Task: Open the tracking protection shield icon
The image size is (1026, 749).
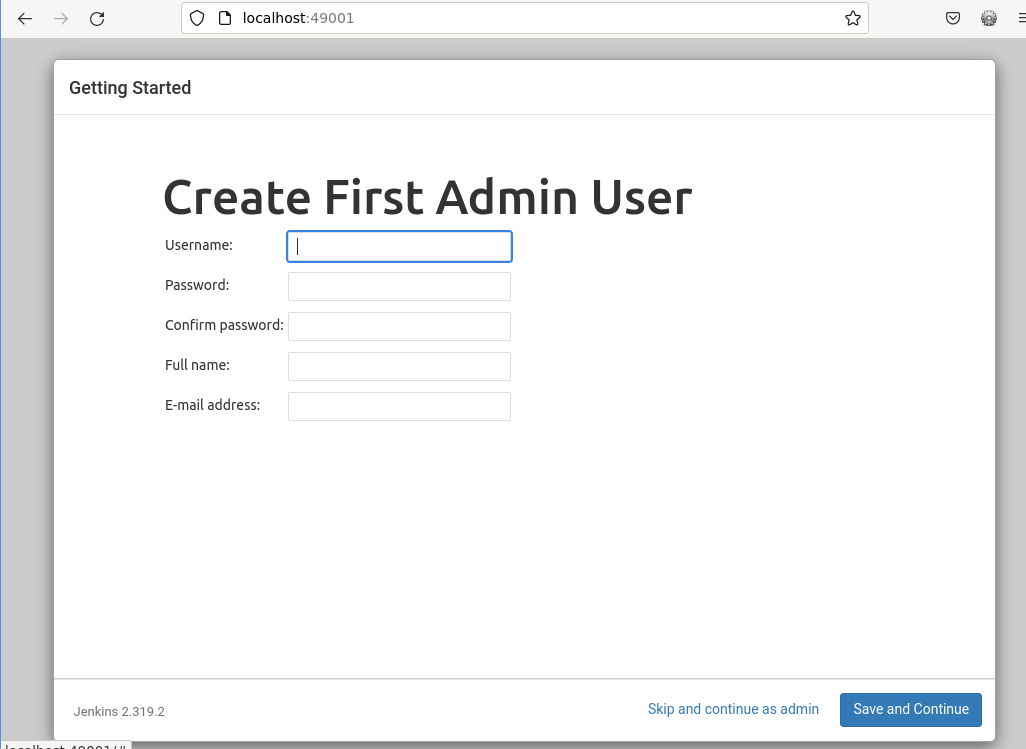Action: 197,18
